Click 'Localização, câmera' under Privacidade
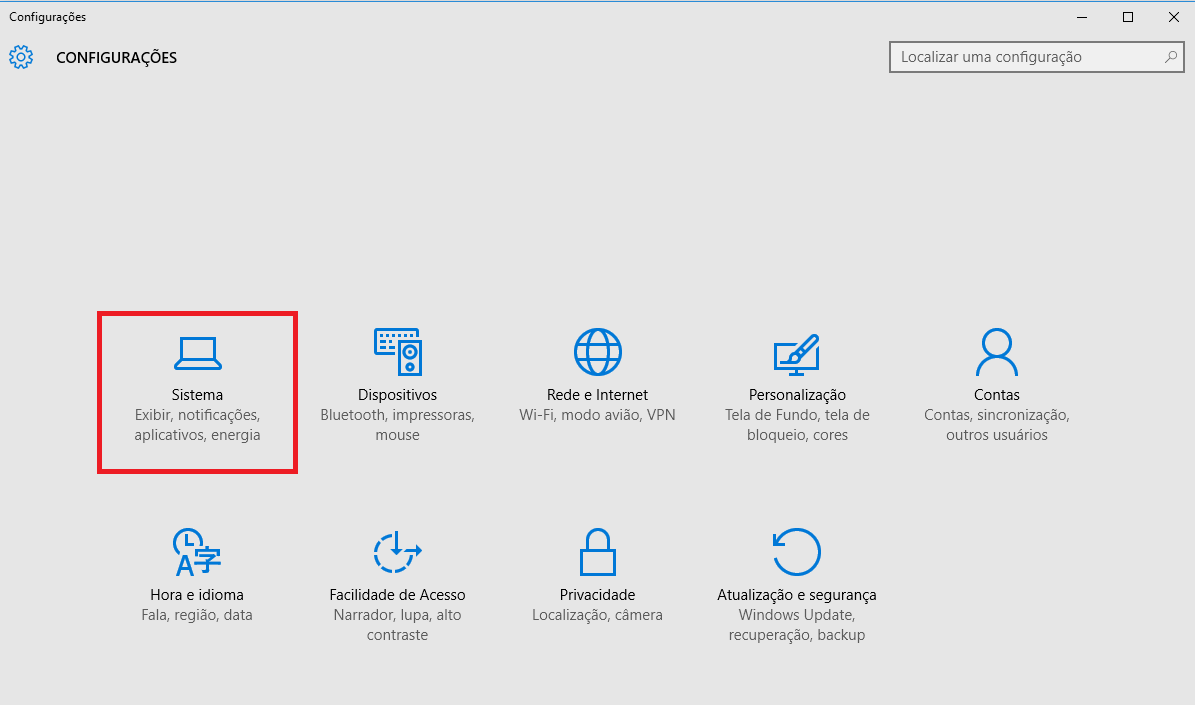 coord(597,614)
